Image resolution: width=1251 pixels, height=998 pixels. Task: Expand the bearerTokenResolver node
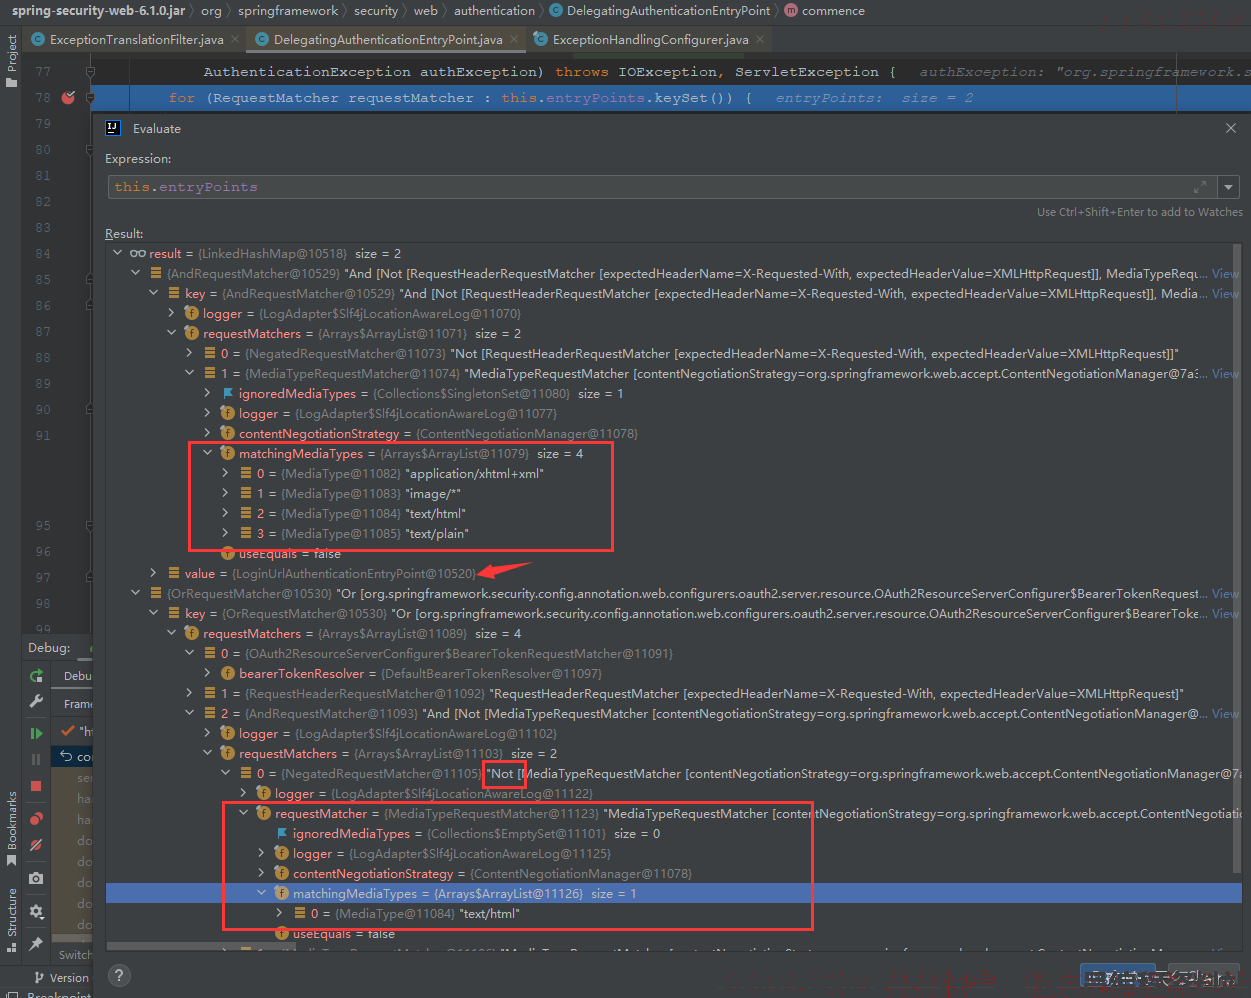click(208, 674)
